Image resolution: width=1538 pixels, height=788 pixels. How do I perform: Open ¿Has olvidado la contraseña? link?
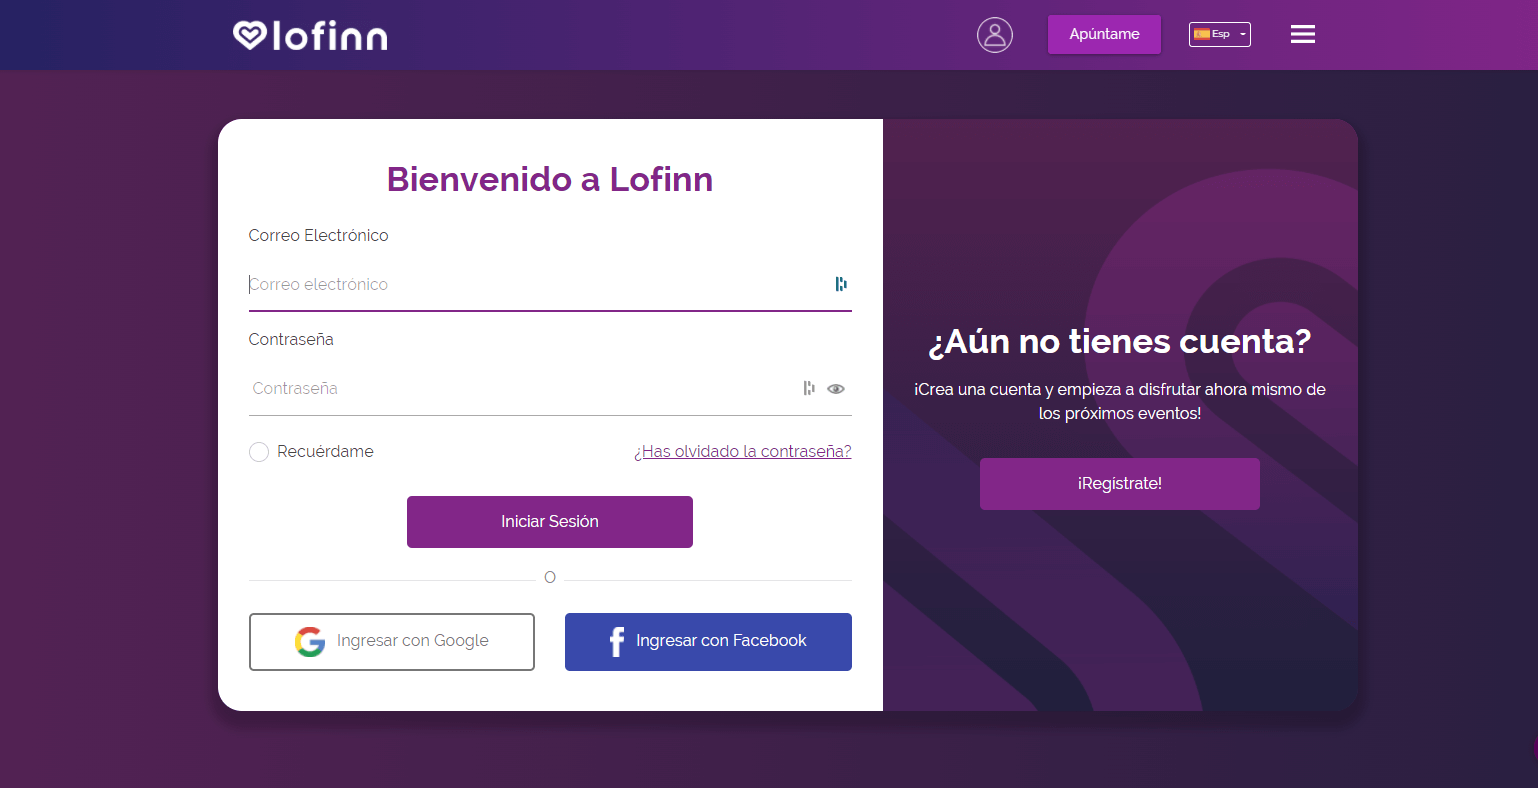[743, 452]
